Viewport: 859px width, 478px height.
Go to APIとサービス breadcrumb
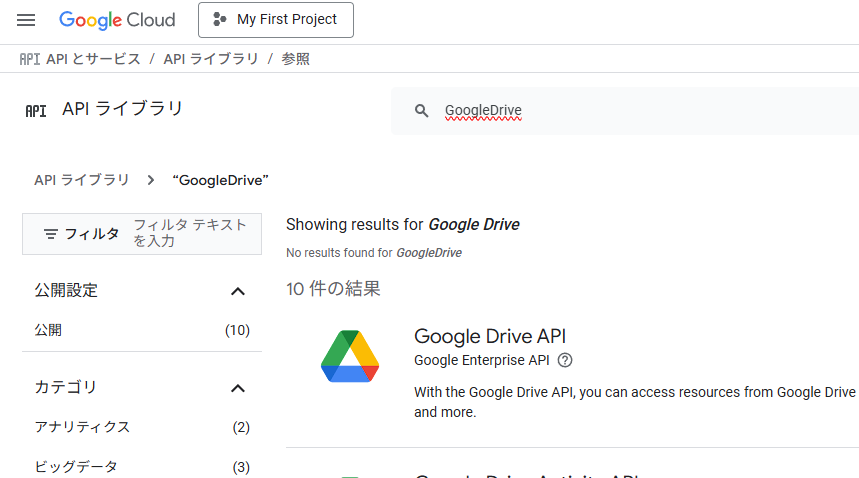point(93,59)
